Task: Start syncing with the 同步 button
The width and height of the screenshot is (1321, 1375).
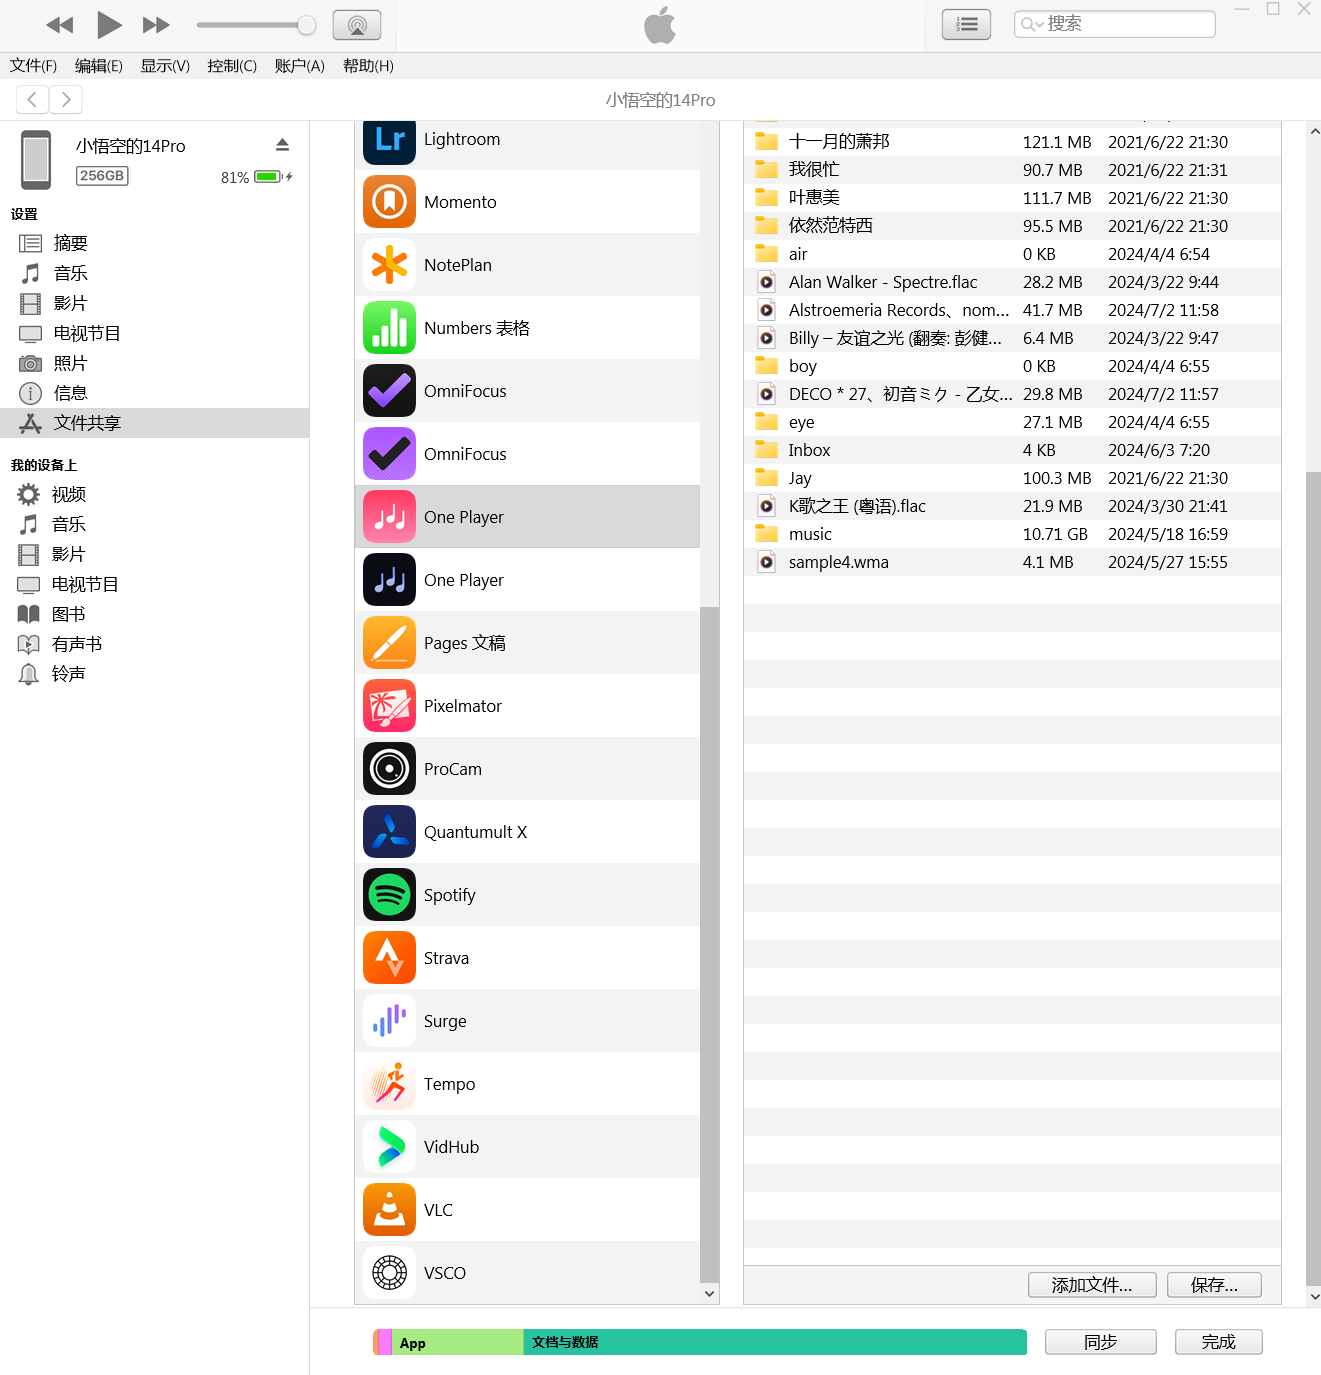Action: coord(1100,1341)
